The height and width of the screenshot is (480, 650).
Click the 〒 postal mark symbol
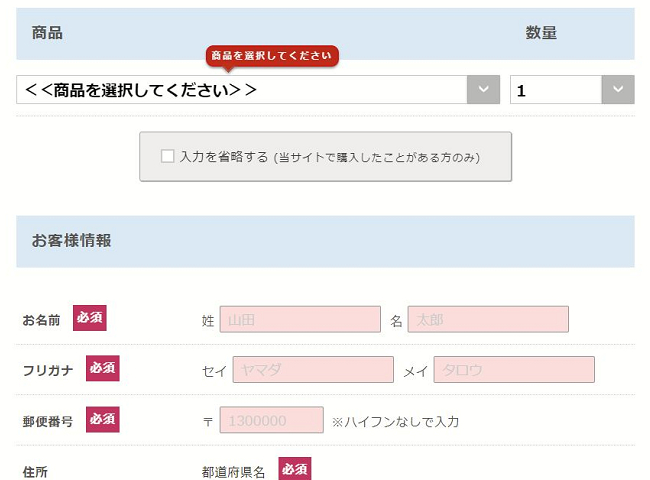(207, 421)
